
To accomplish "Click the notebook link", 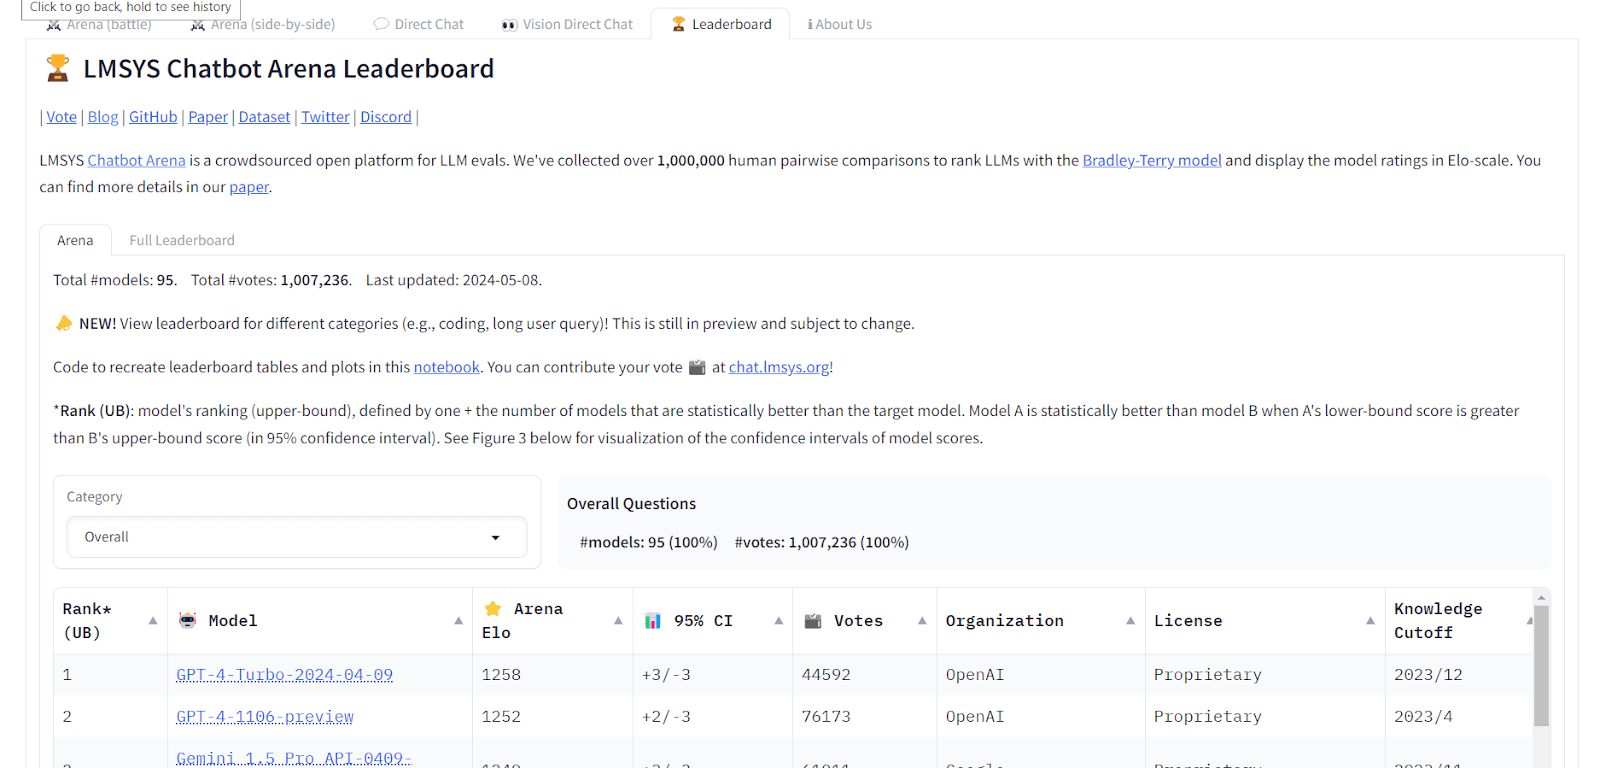I will coord(446,367).
